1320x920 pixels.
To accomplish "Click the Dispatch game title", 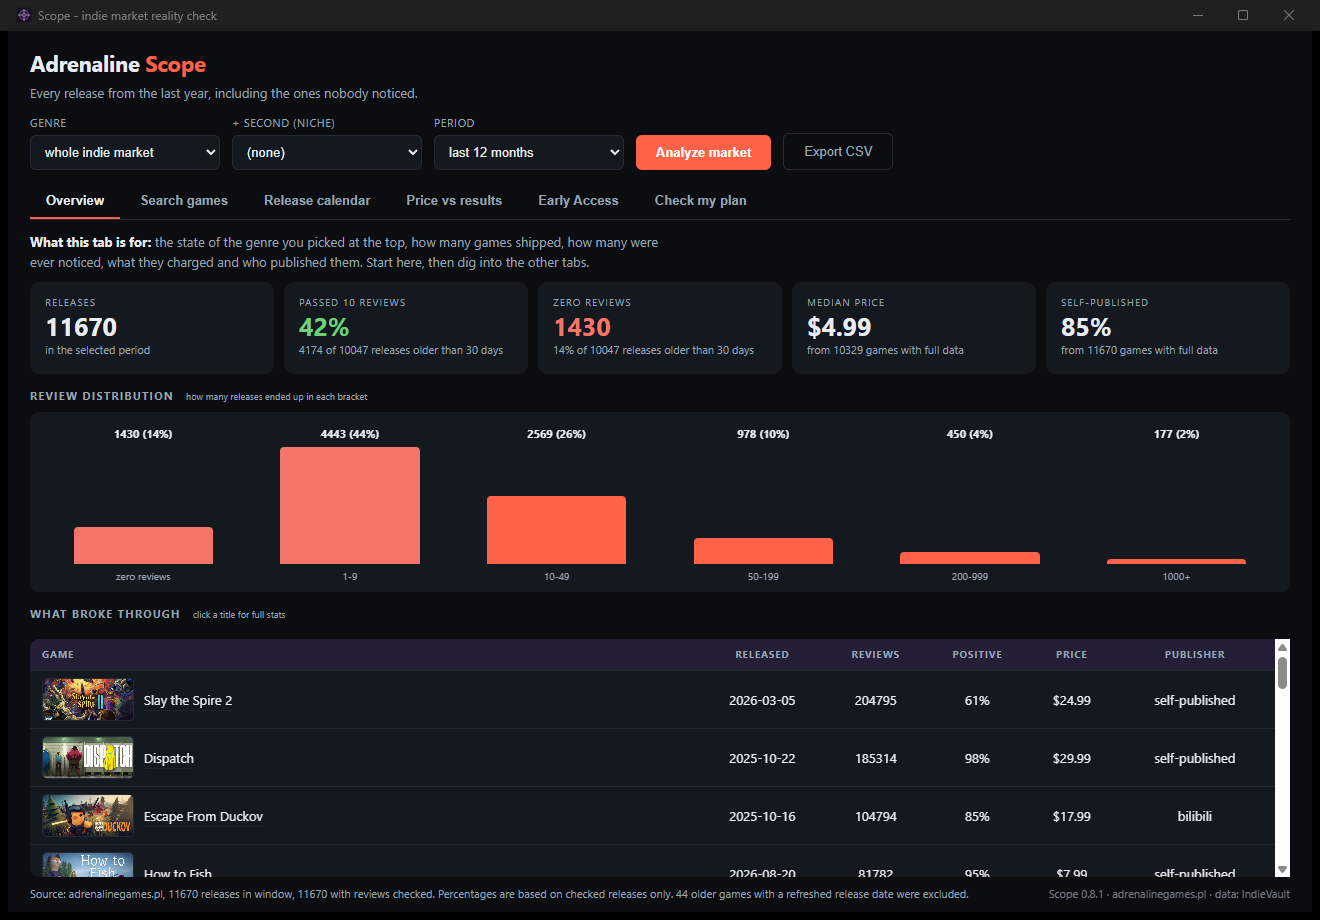I will click(x=169, y=758).
